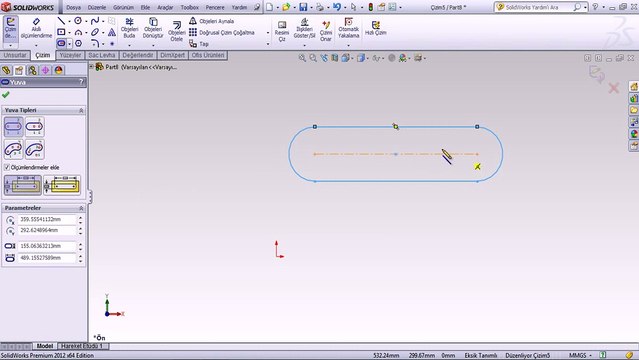Toggle Çizim sketch mode button
Image resolution: width=639 pixels, height=360 pixels.
tap(10, 28)
